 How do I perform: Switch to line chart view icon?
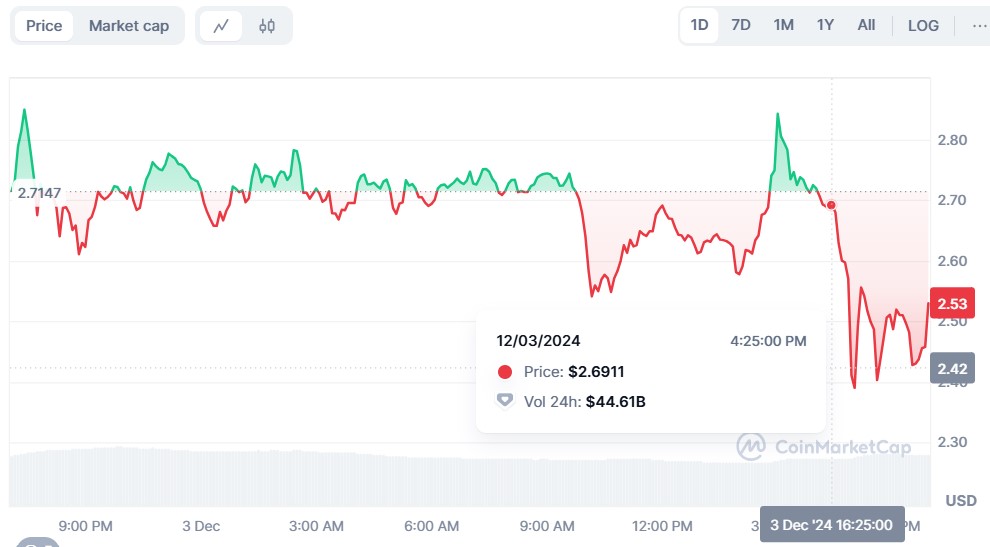click(x=221, y=26)
